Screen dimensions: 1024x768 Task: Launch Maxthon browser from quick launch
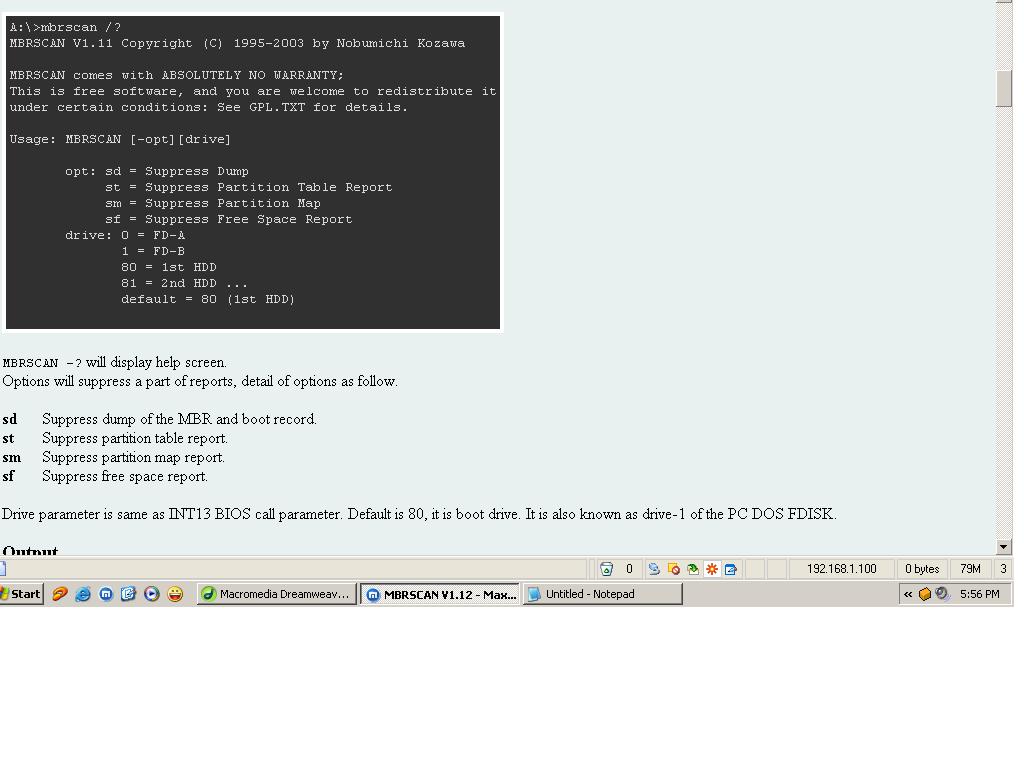(x=106, y=594)
